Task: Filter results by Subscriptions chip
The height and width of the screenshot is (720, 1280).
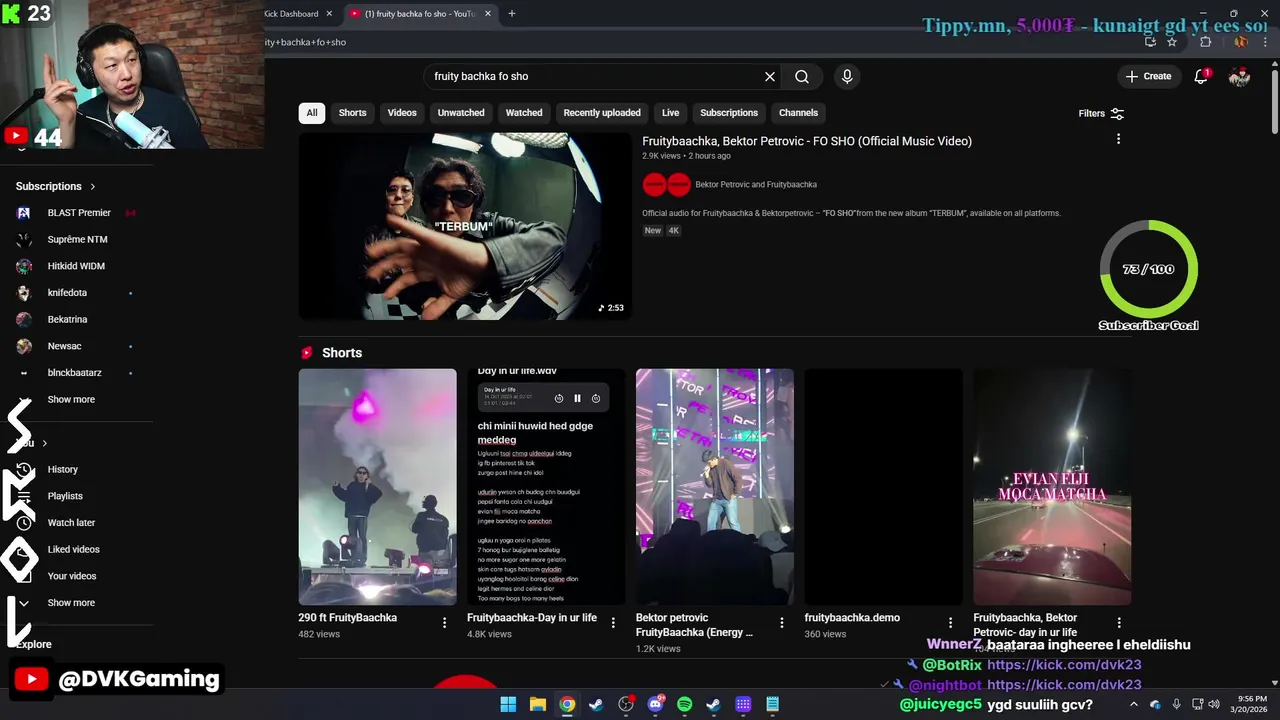Action: [729, 113]
